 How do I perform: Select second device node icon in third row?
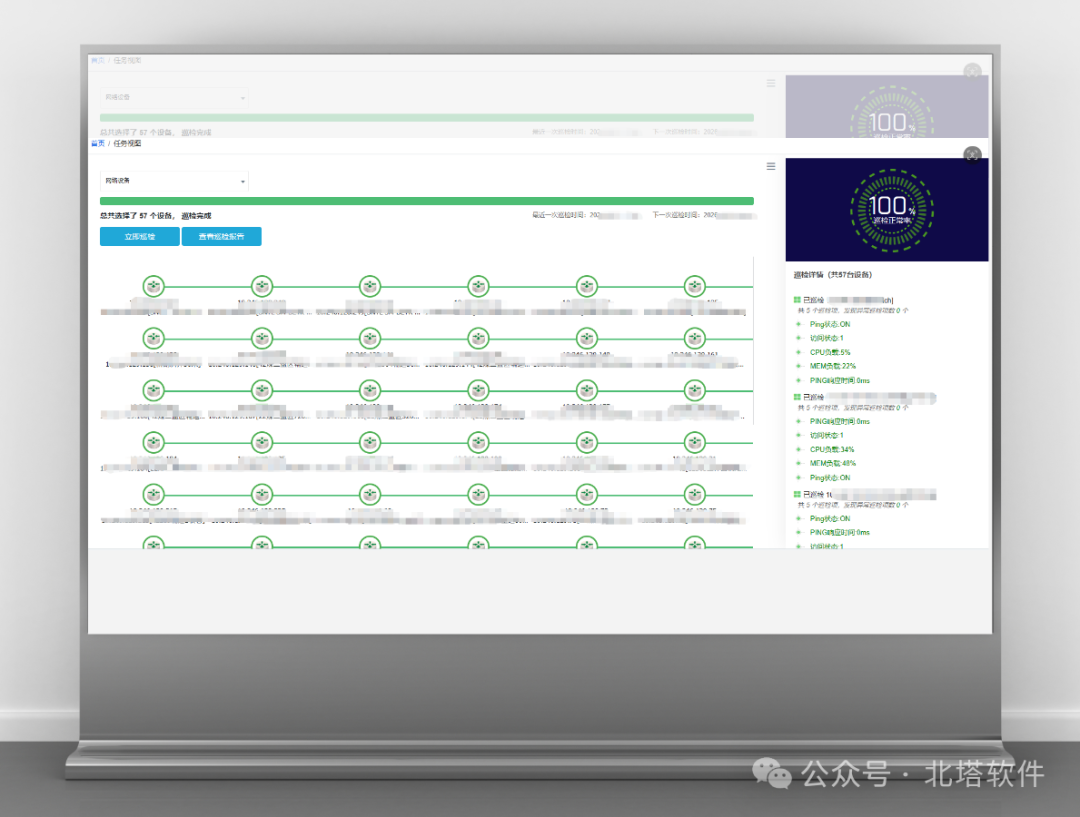click(262, 391)
